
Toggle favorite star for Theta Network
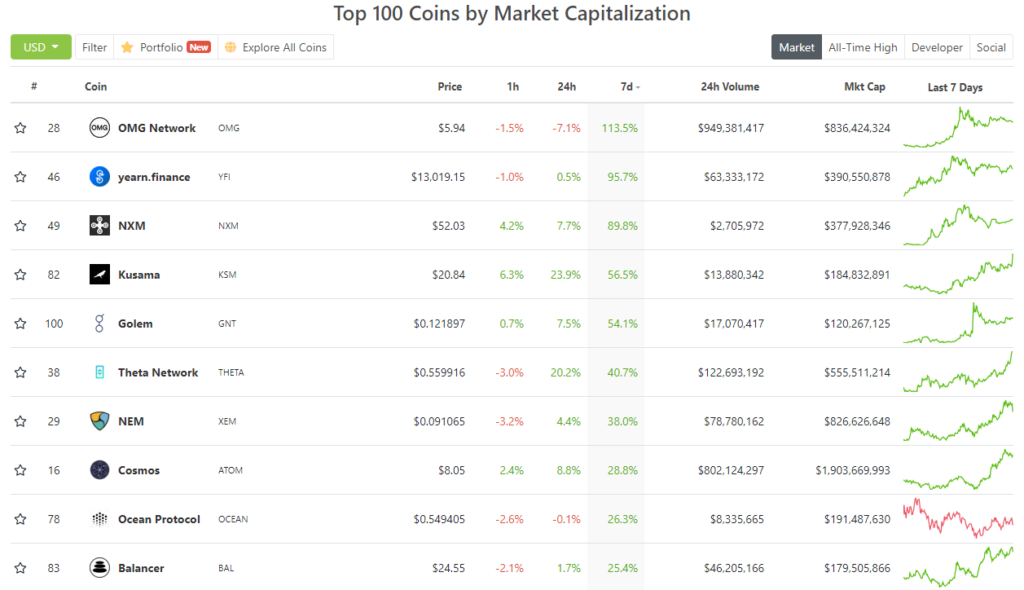(21, 372)
